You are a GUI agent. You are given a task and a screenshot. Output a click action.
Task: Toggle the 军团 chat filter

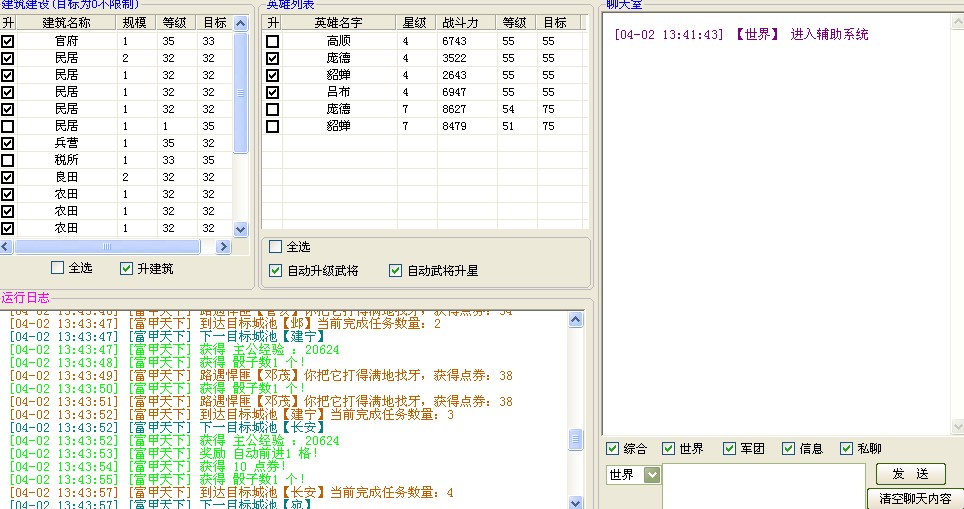[729, 448]
